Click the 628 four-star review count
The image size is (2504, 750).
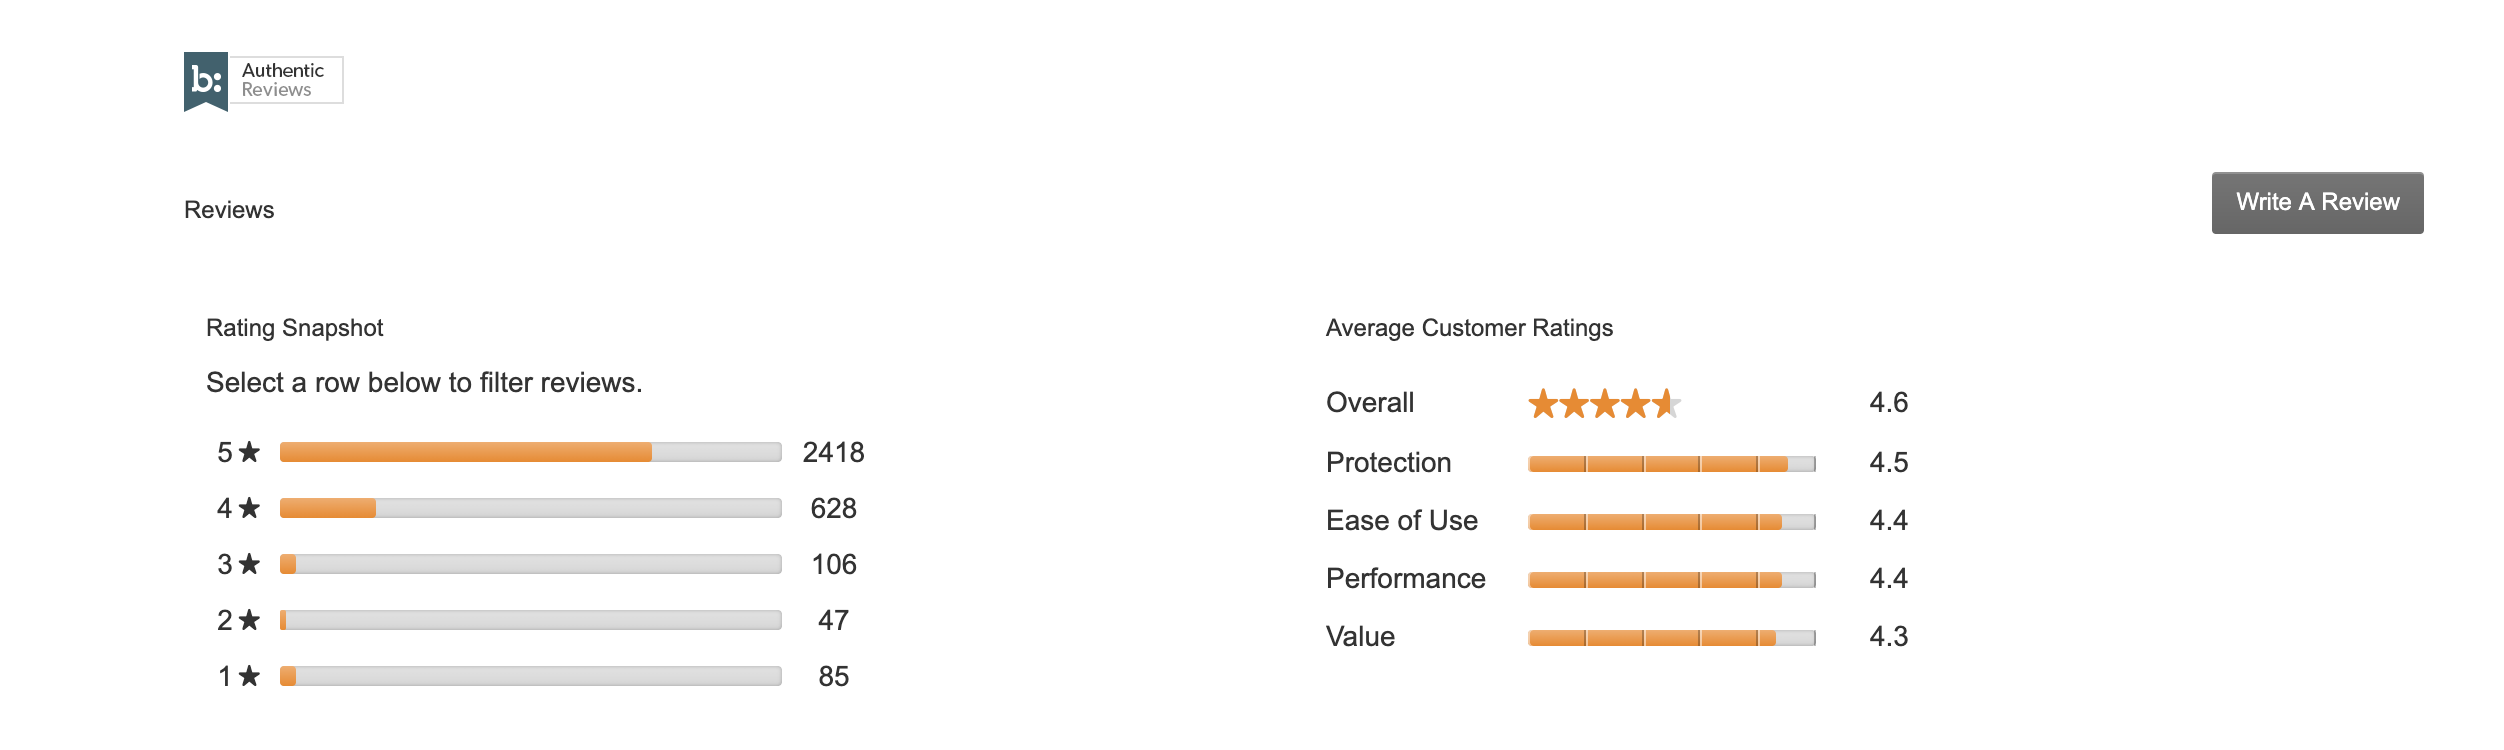(x=833, y=508)
